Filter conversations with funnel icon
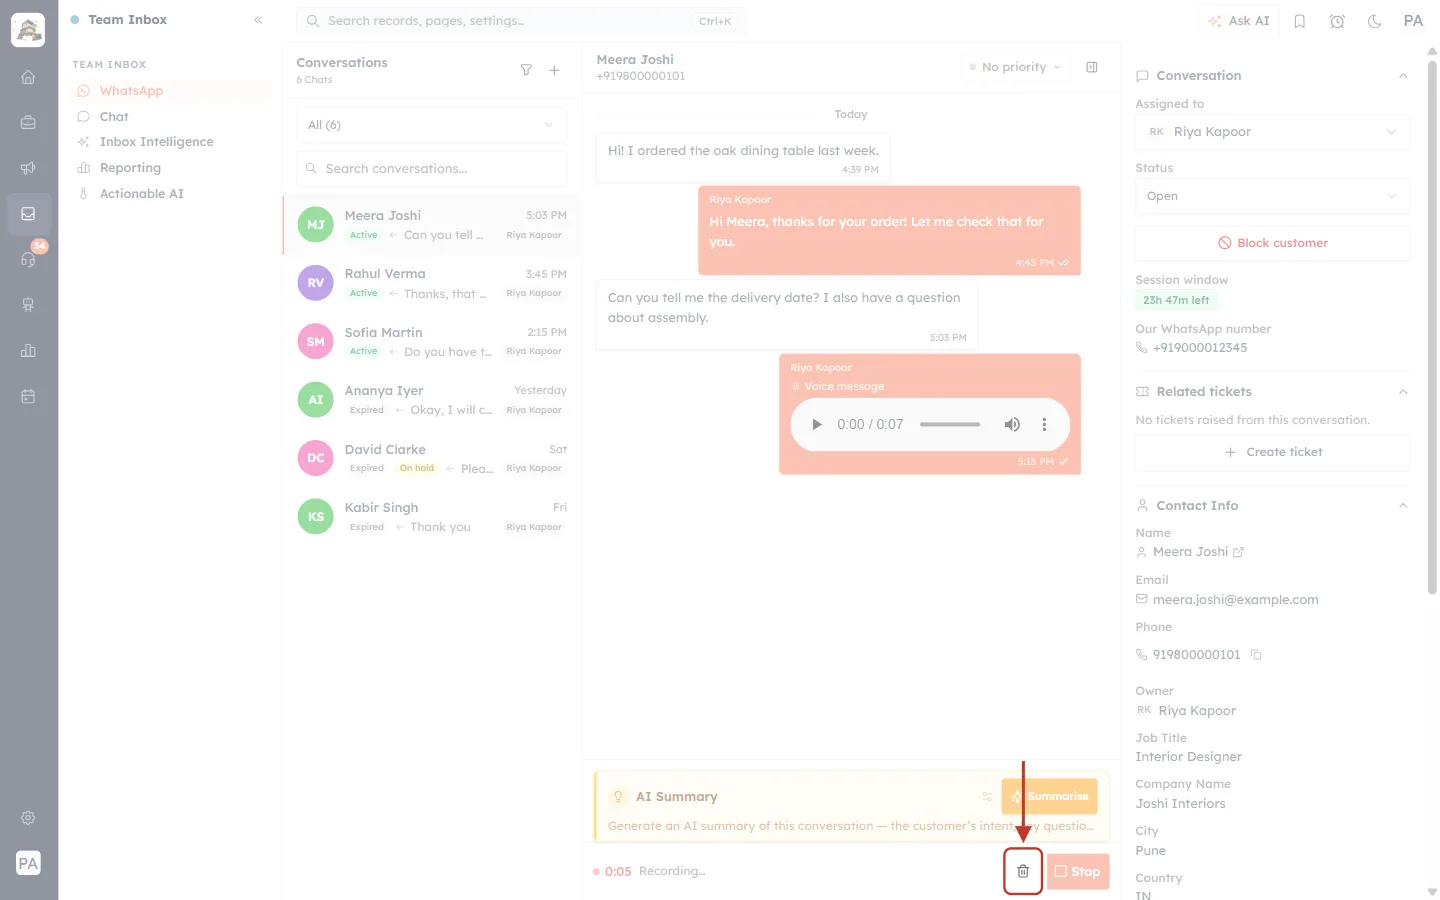This screenshot has height=900, width=1440. 526,70
